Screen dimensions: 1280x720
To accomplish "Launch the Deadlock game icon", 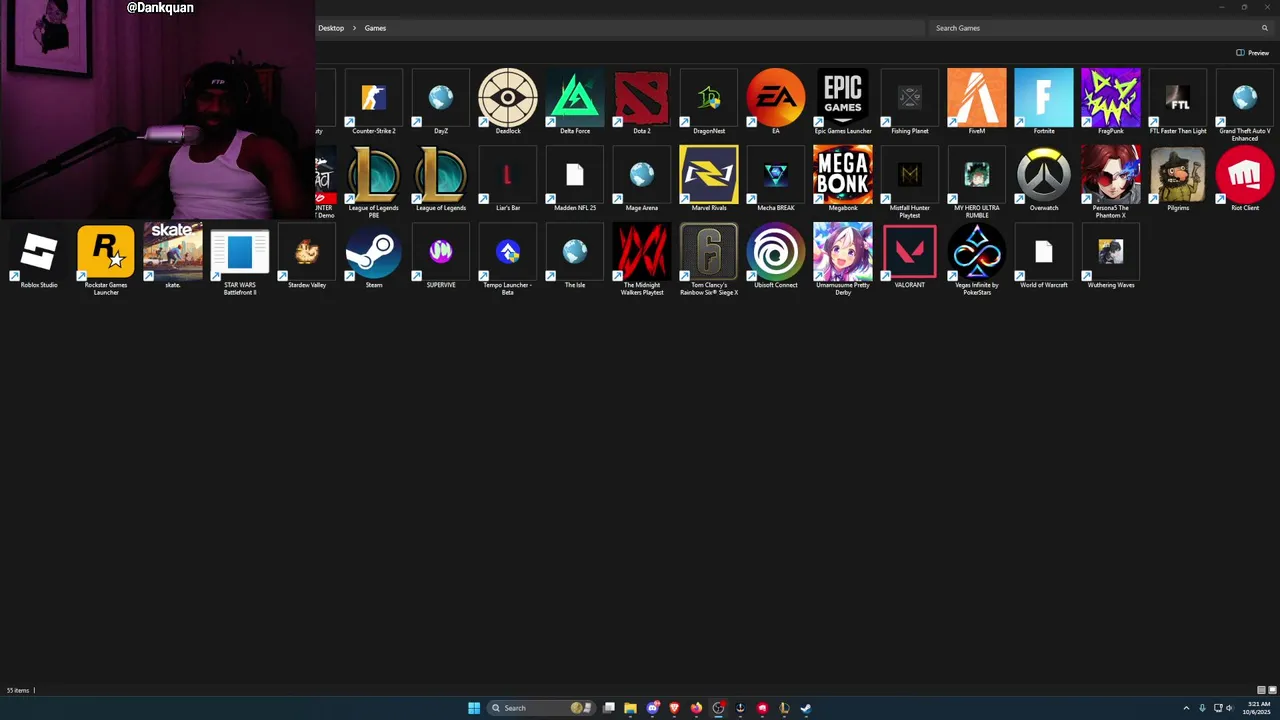I will pos(508,101).
